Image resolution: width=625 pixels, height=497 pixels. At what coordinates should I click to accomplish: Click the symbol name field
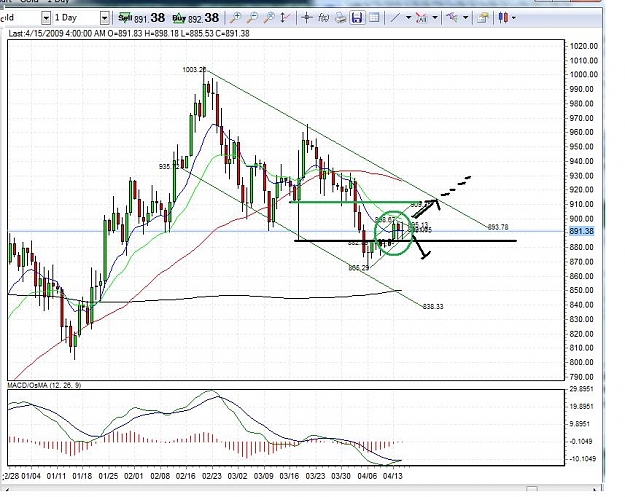(20, 18)
